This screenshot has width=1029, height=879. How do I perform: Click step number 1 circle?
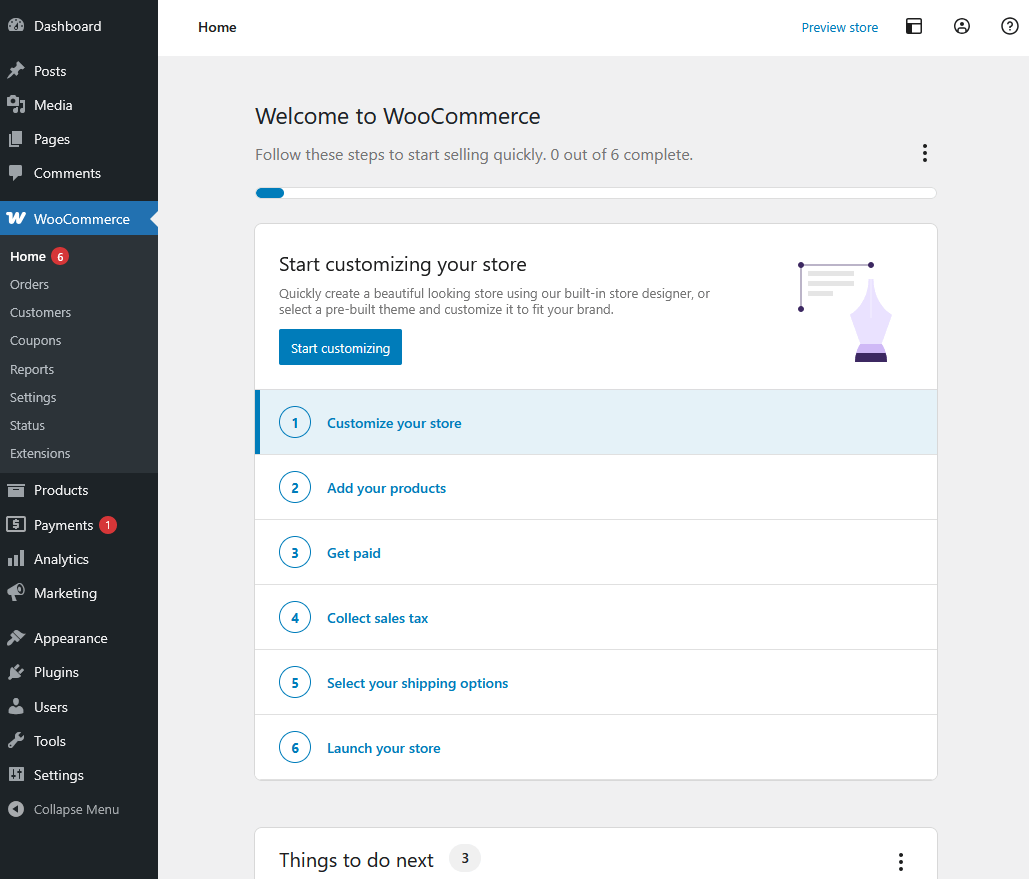coord(295,423)
